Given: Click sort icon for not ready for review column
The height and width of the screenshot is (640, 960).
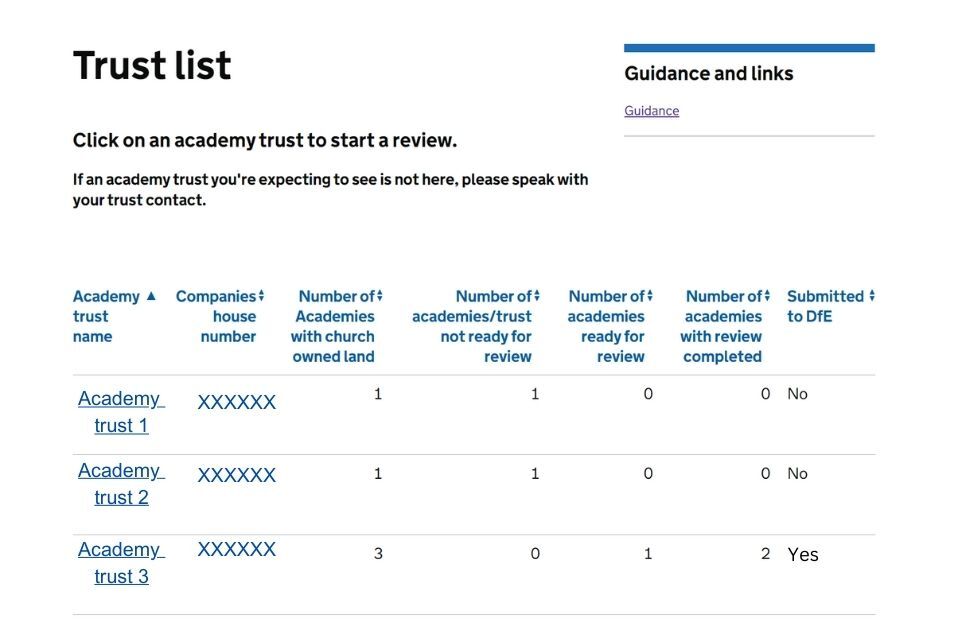Looking at the screenshot, I should (537, 296).
